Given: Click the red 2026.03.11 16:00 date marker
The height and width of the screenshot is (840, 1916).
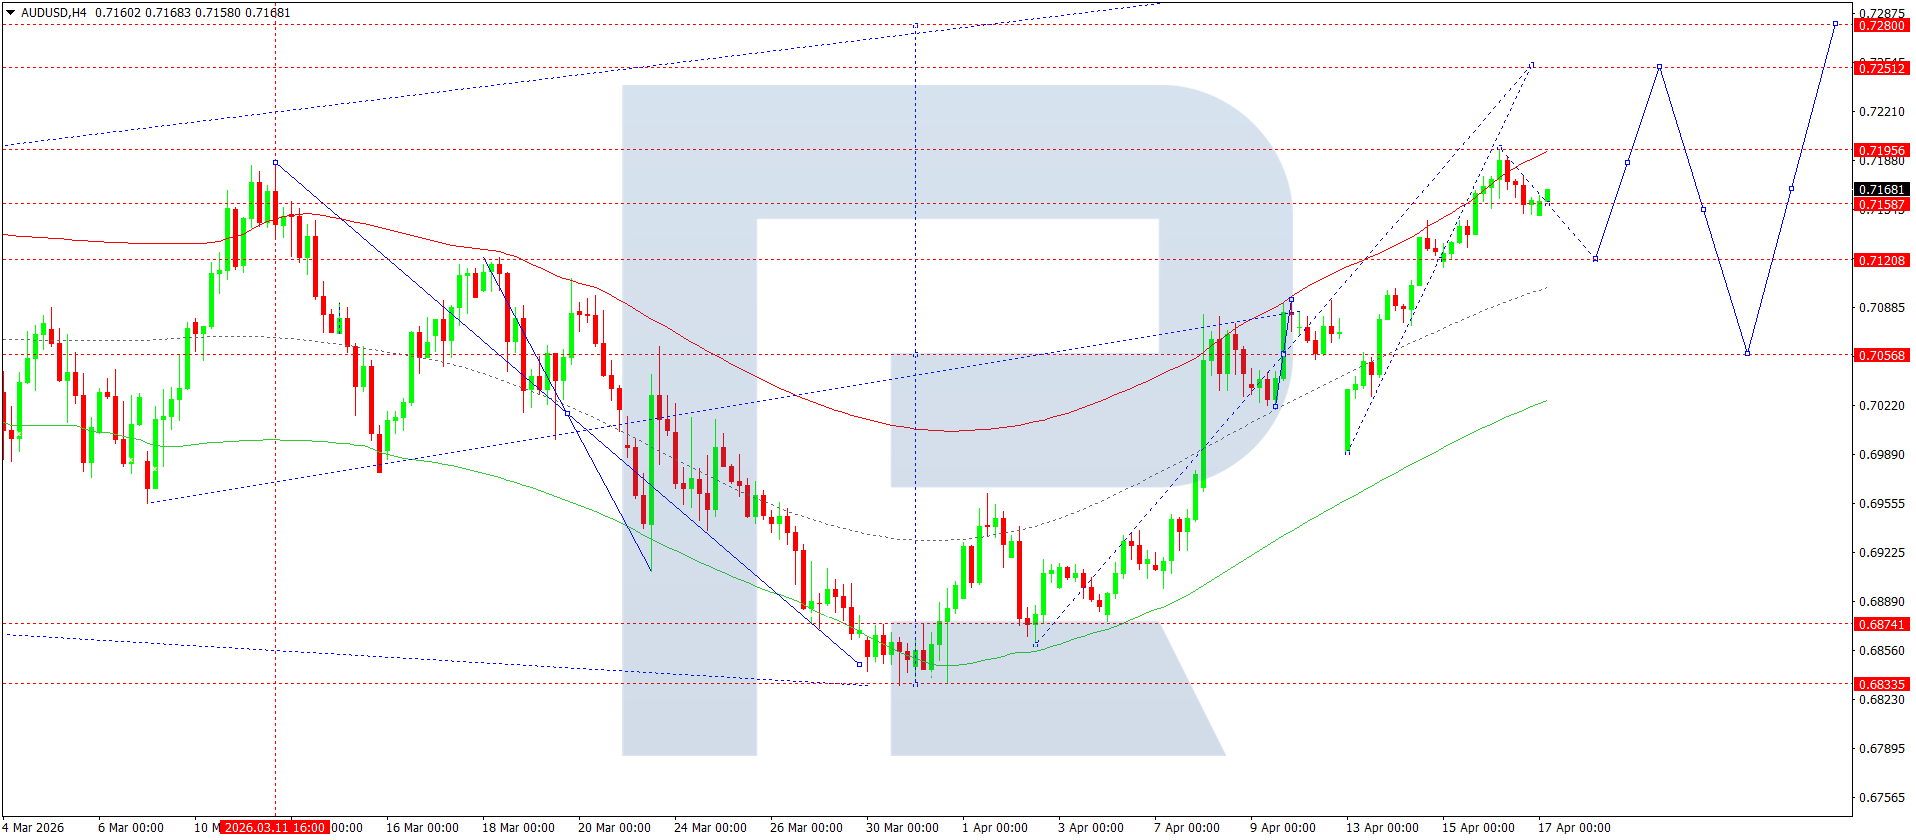Looking at the screenshot, I should pyautogui.click(x=274, y=827).
